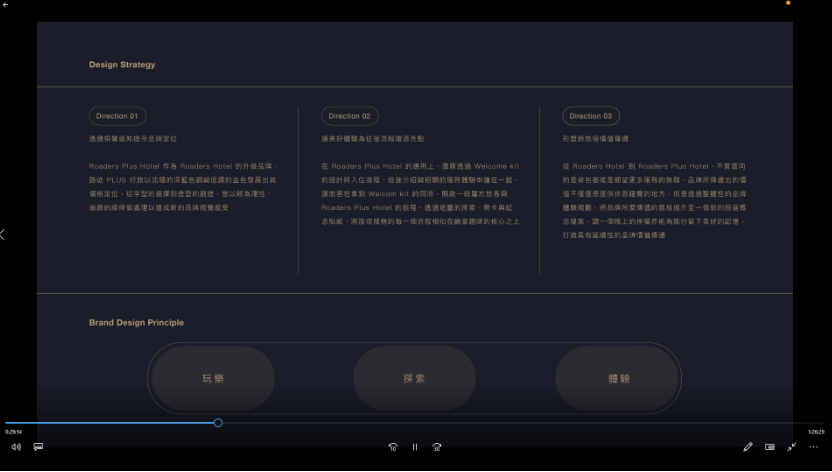Switch to mini player view

(x=769, y=447)
